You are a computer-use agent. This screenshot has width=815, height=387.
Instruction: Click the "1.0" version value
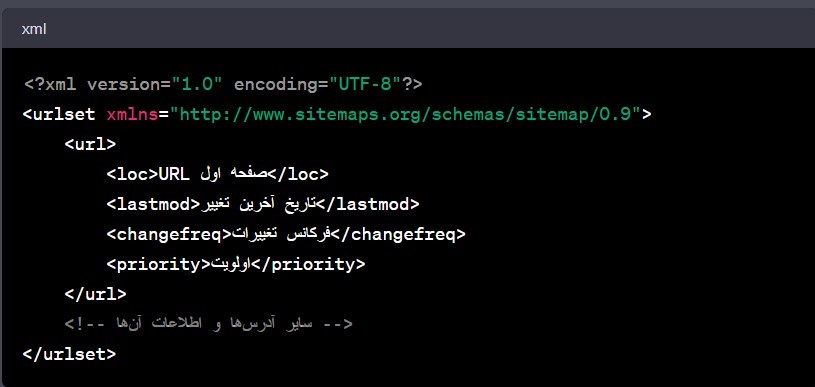click(x=197, y=84)
